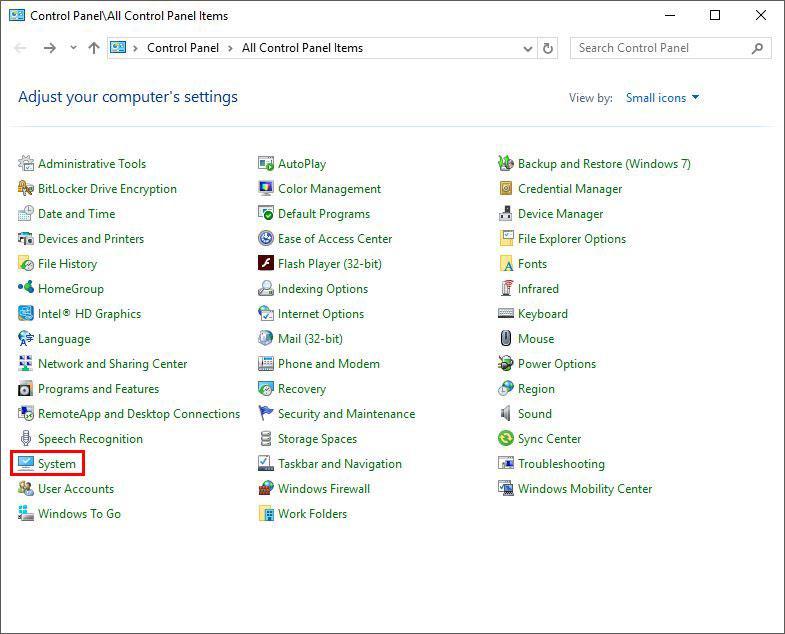Expand the address bar history dropdown
Viewport: 785px width, 634px height.
[528, 48]
